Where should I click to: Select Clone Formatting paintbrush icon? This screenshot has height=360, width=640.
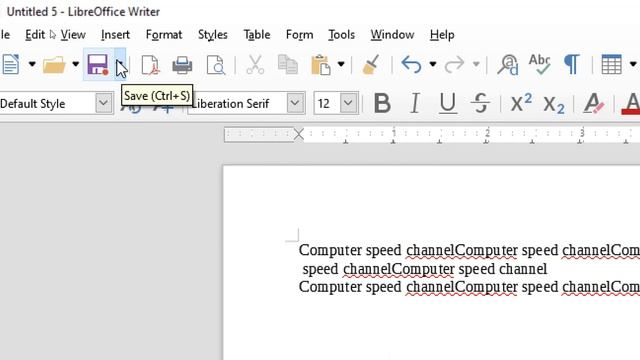click(371, 64)
